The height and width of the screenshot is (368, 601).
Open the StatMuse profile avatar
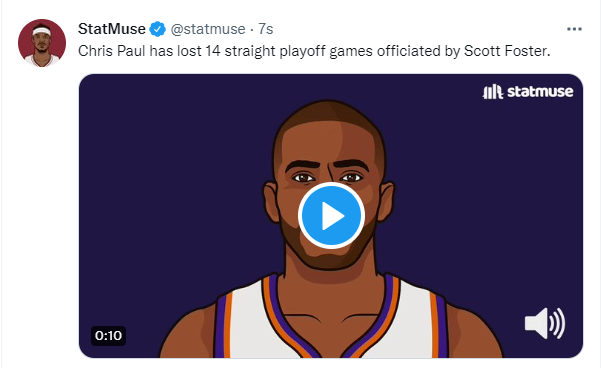(42, 43)
